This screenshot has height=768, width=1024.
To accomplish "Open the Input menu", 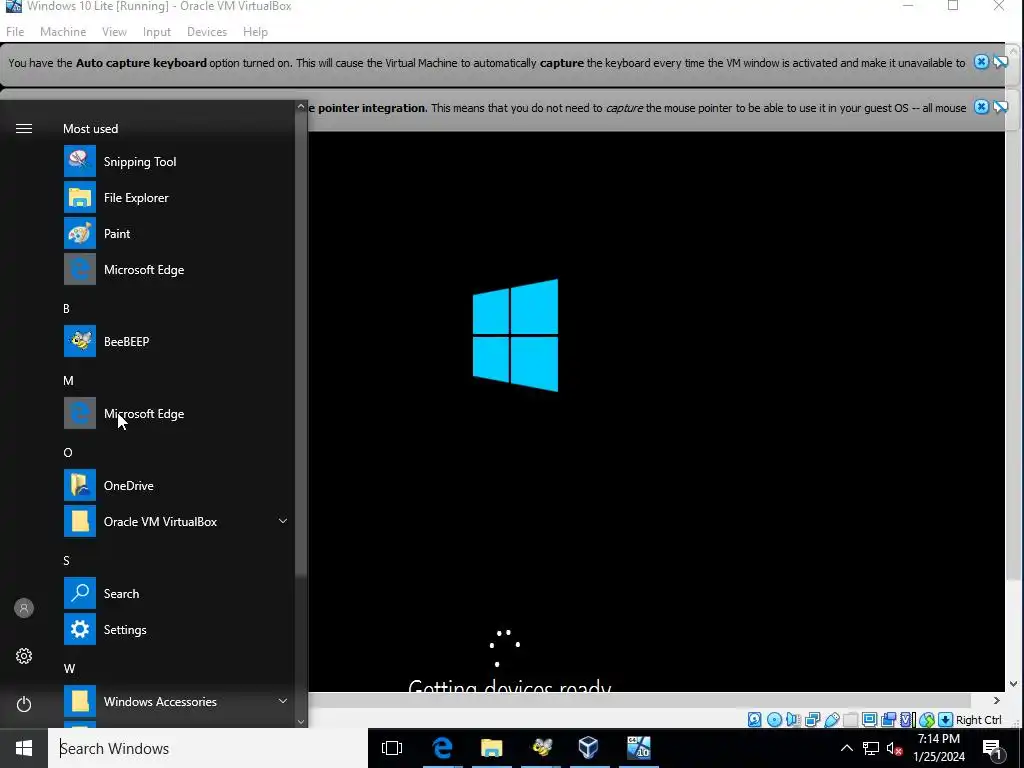I will (157, 31).
